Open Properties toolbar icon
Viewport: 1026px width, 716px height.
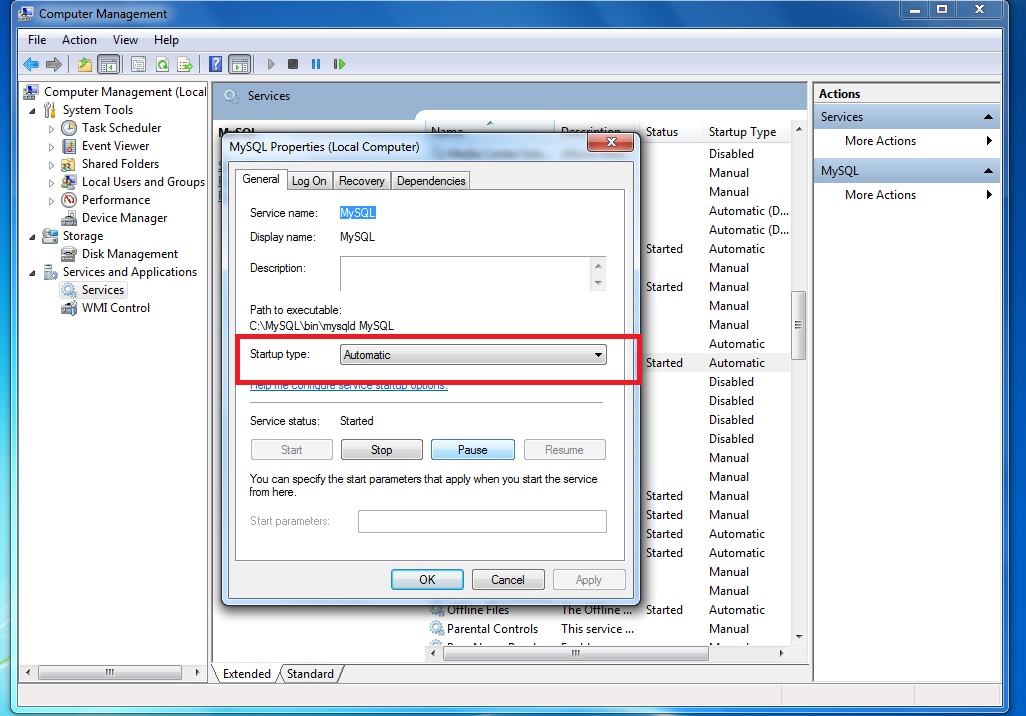tap(138, 64)
